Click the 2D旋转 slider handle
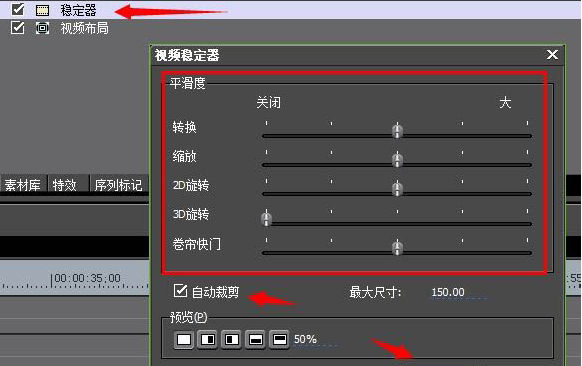Screen dimensions: 582x366 pos(397,189)
